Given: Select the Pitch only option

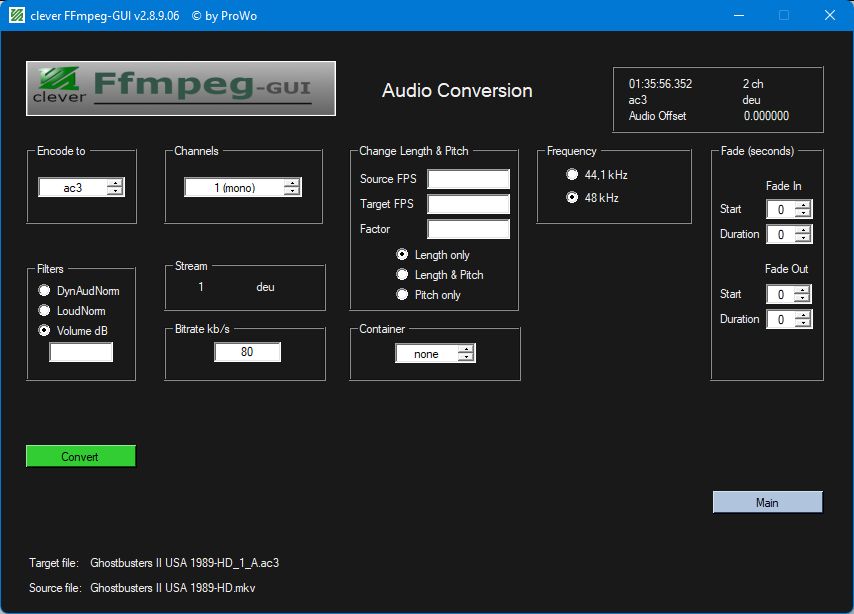Looking at the screenshot, I should tap(402, 295).
